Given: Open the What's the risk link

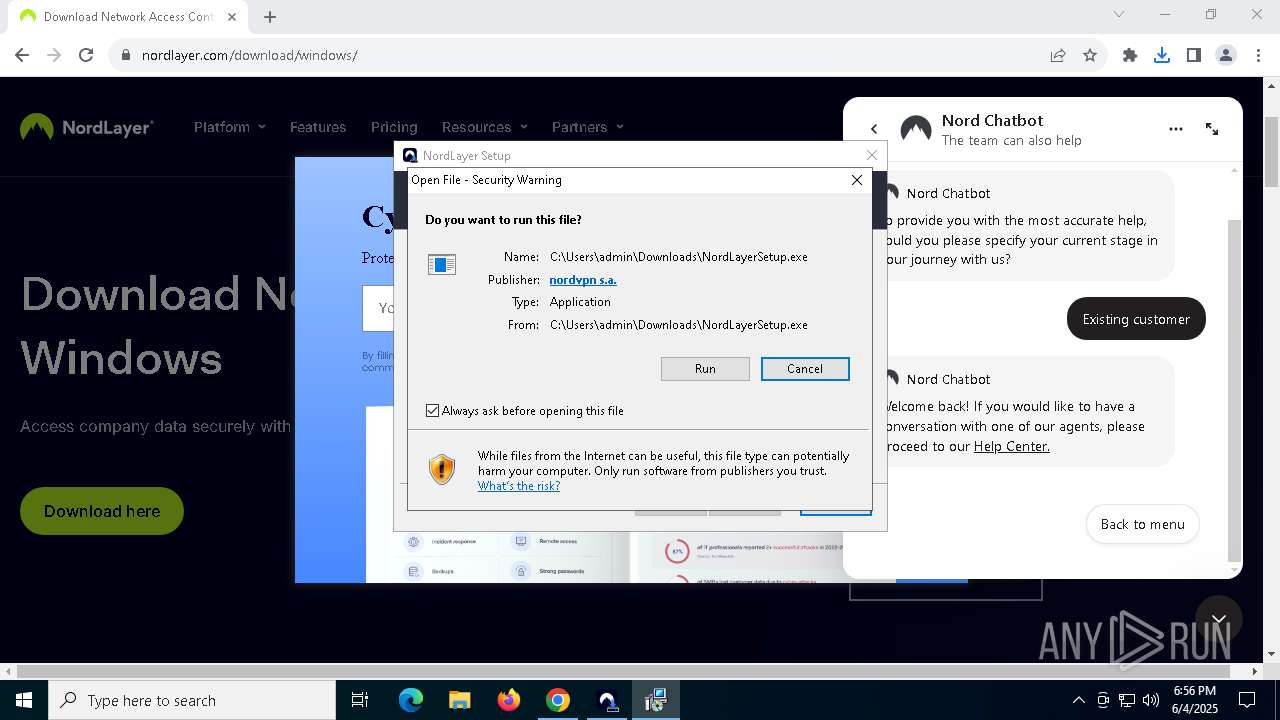Looking at the screenshot, I should [519, 486].
